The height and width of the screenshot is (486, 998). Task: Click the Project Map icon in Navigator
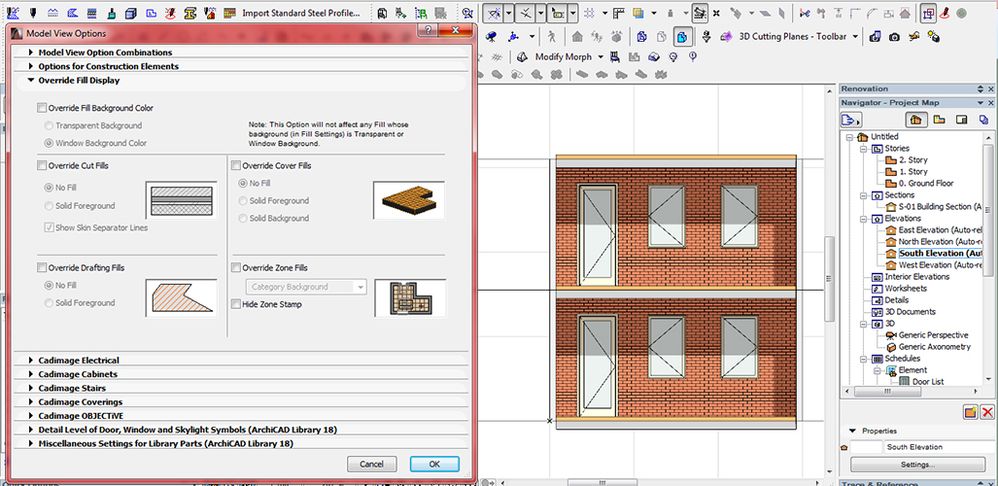click(x=917, y=119)
